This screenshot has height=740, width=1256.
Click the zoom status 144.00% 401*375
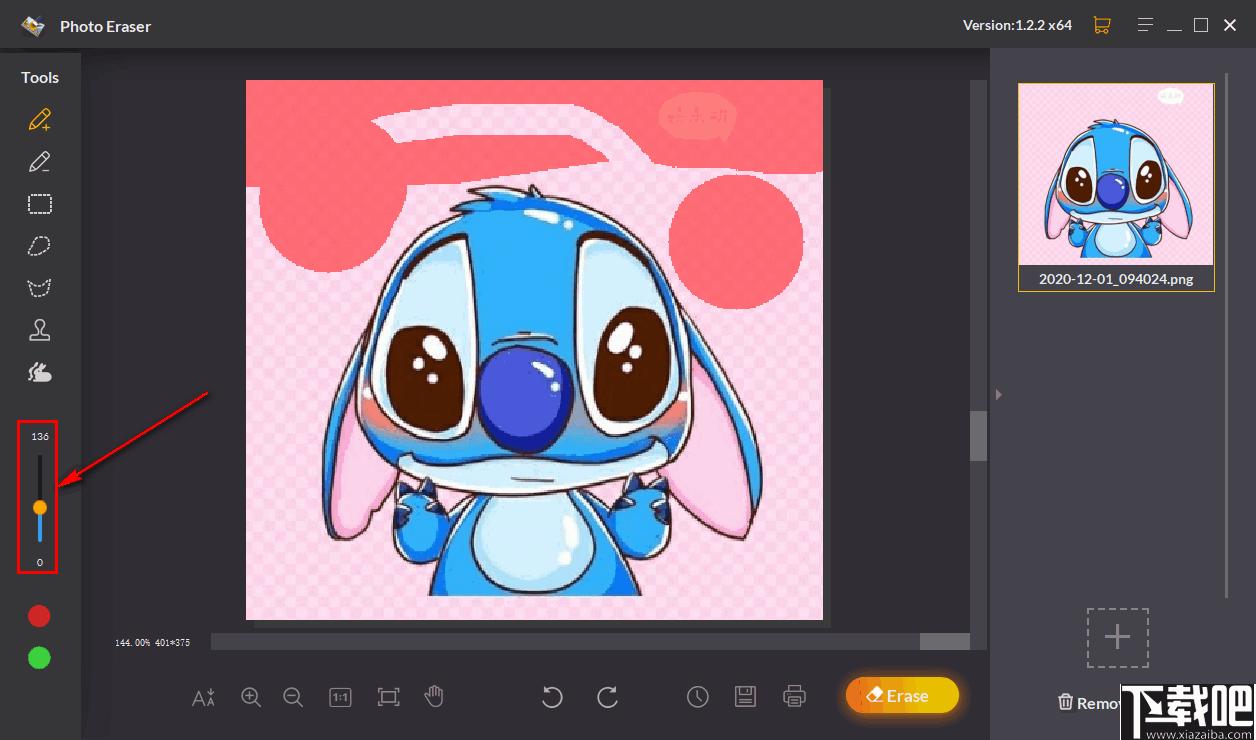pos(152,642)
